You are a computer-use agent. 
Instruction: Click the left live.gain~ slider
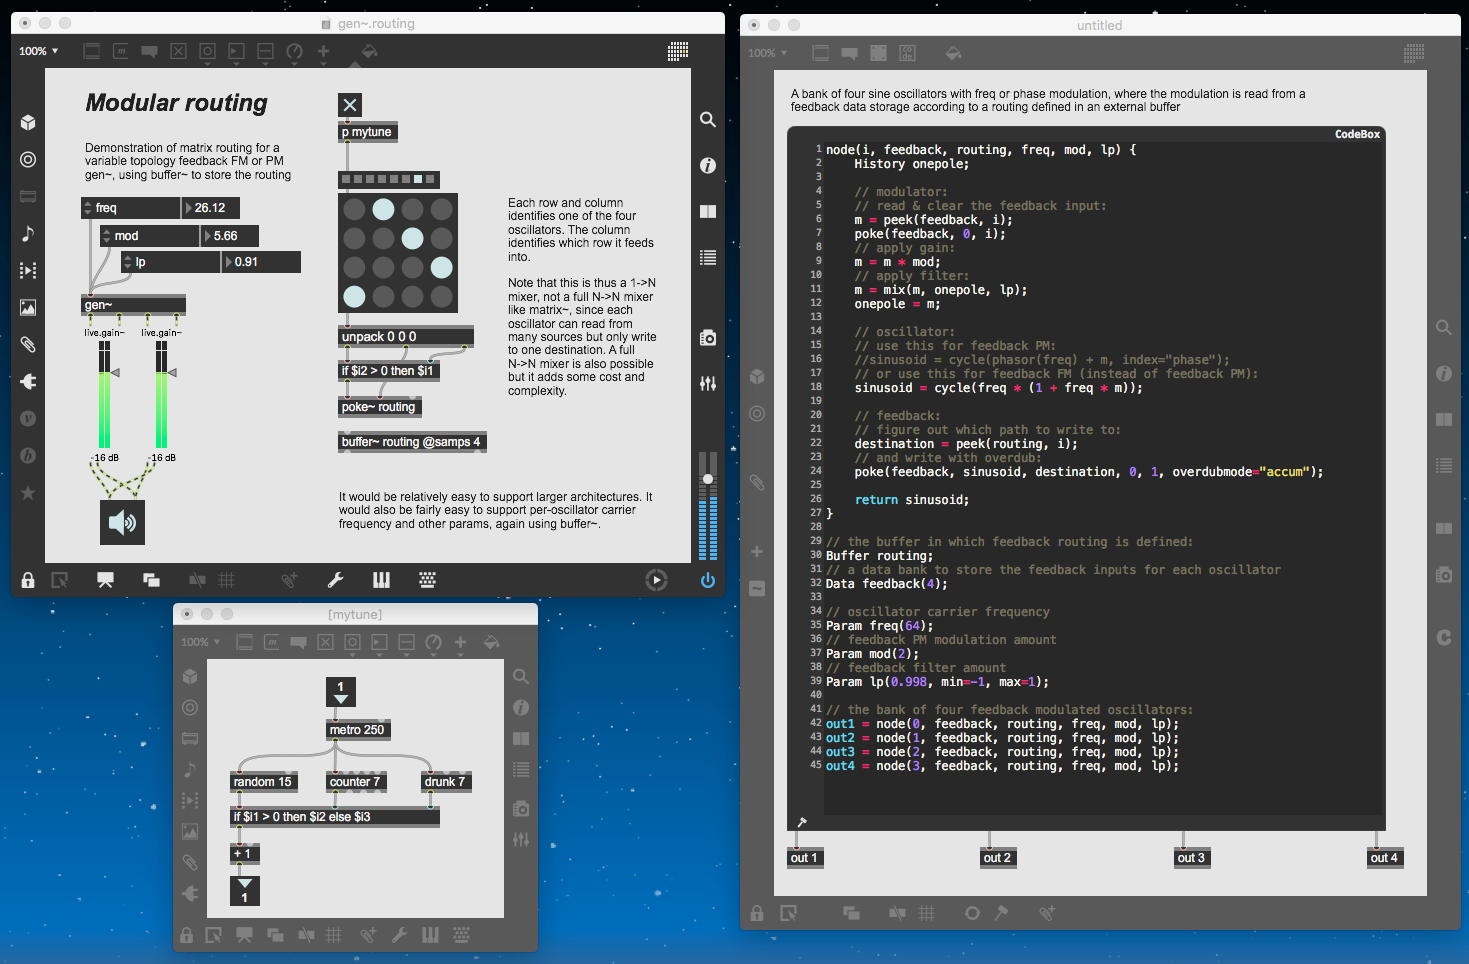(x=104, y=395)
